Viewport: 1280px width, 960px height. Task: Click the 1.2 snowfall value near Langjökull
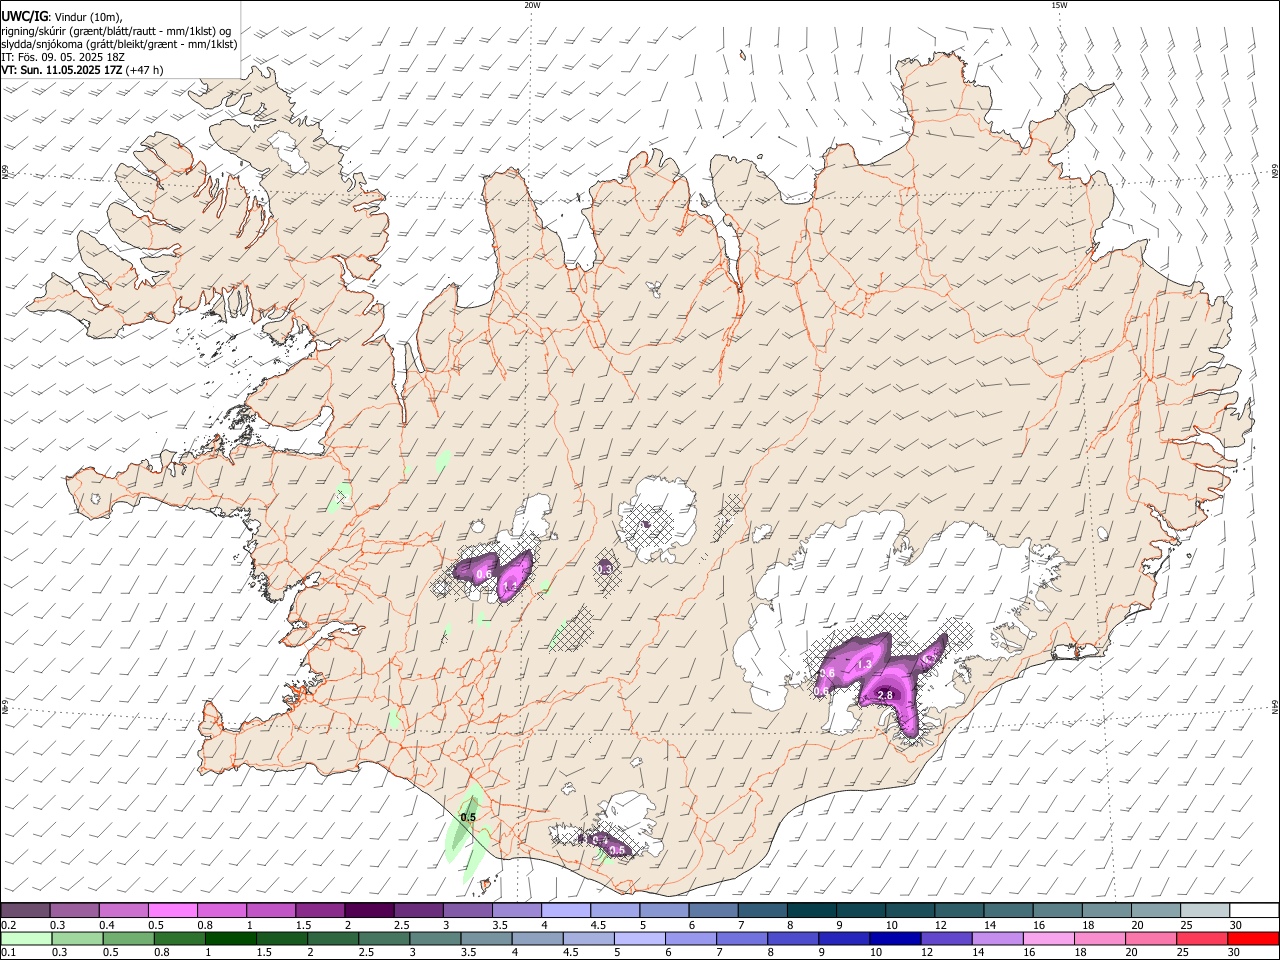click(509, 587)
